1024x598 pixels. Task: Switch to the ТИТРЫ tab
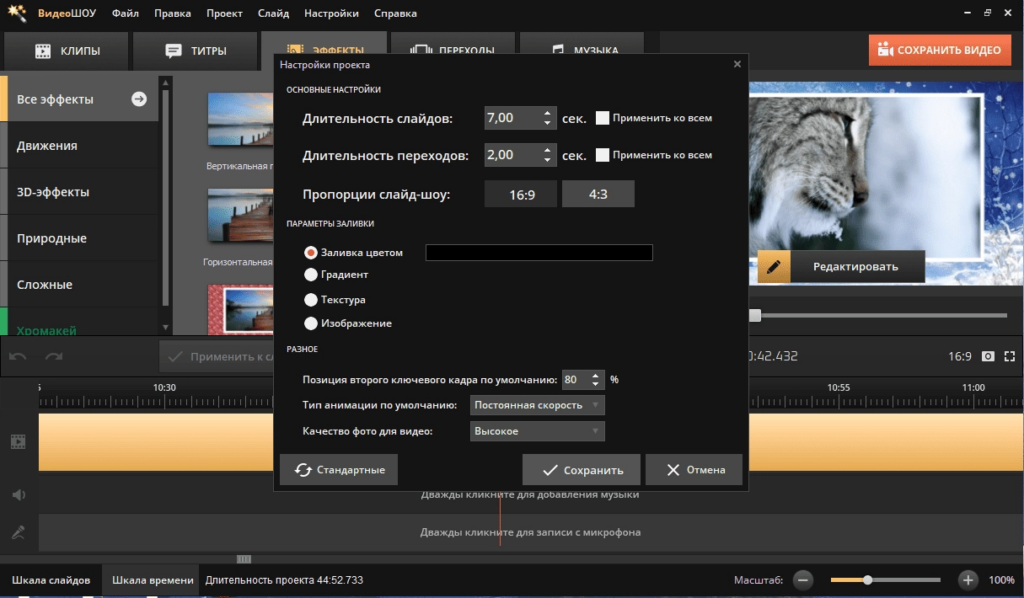(x=197, y=50)
